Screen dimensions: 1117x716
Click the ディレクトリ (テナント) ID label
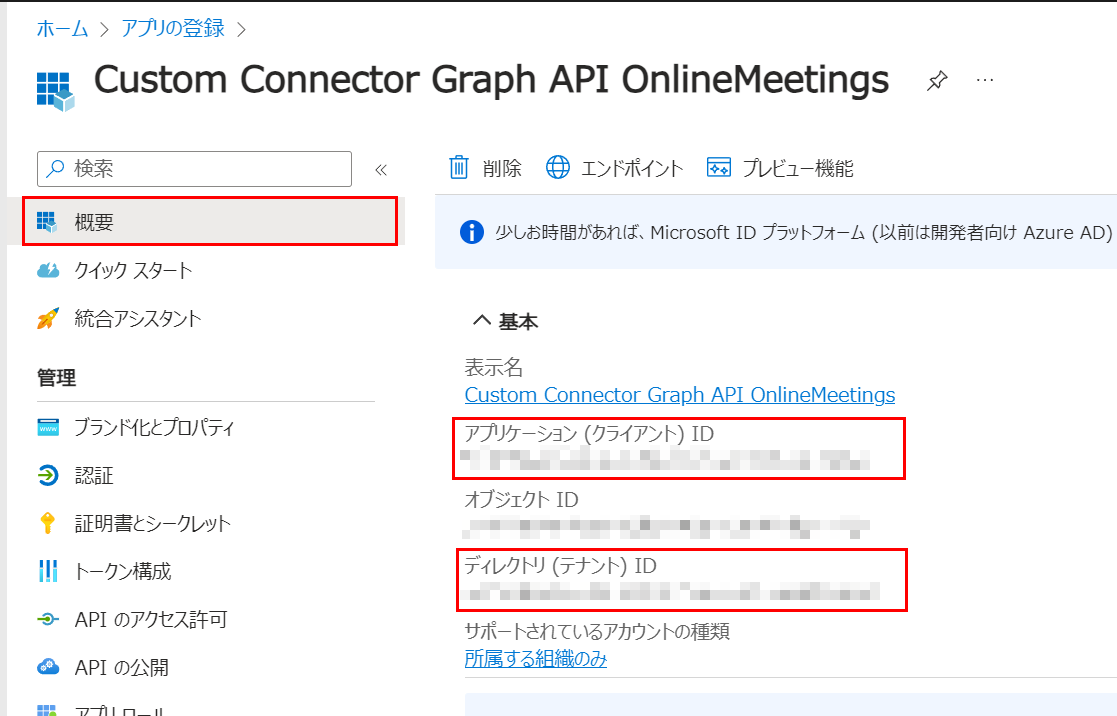(561, 566)
